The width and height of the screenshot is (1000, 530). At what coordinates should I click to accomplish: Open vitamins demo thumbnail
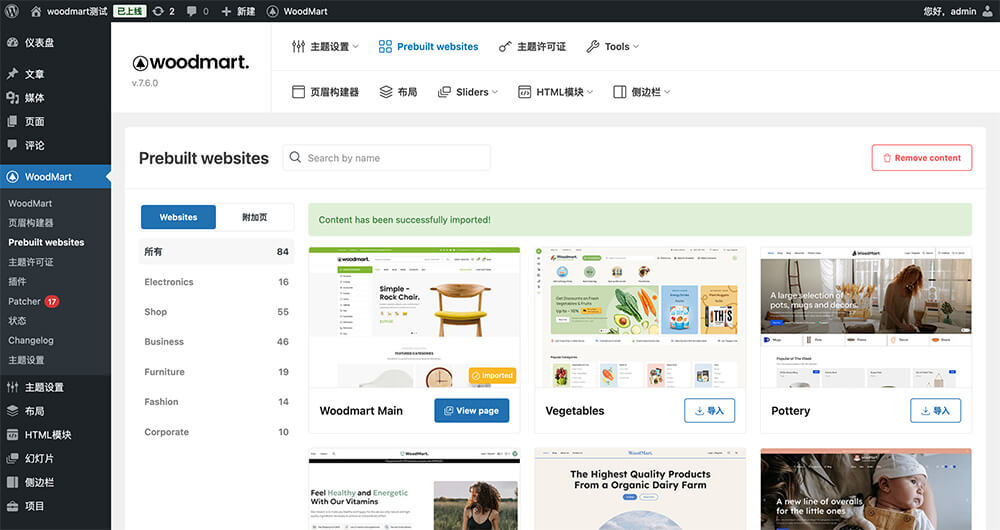click(414, 489)
